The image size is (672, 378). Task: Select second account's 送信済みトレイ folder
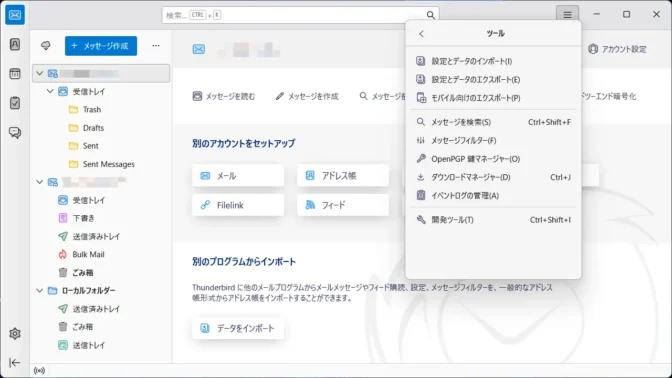pyautogui.click(x=101, y=236)
